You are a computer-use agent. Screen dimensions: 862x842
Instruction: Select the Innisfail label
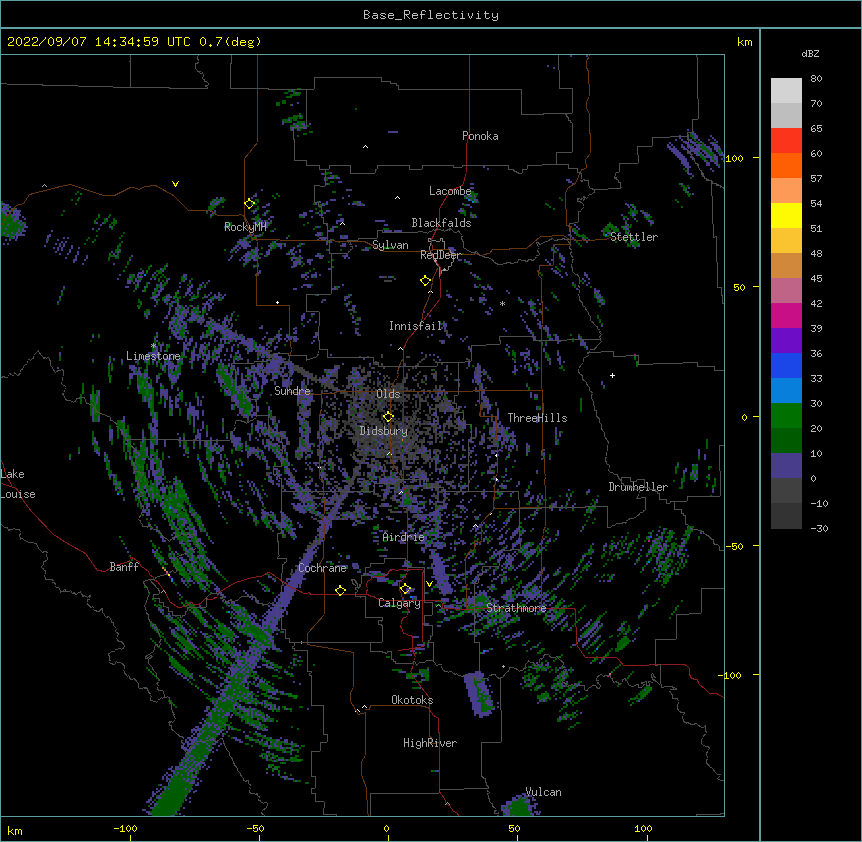416,326
